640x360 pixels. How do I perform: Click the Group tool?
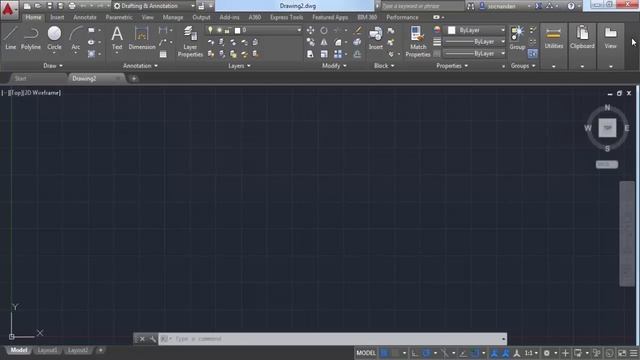tap(517, 38)
